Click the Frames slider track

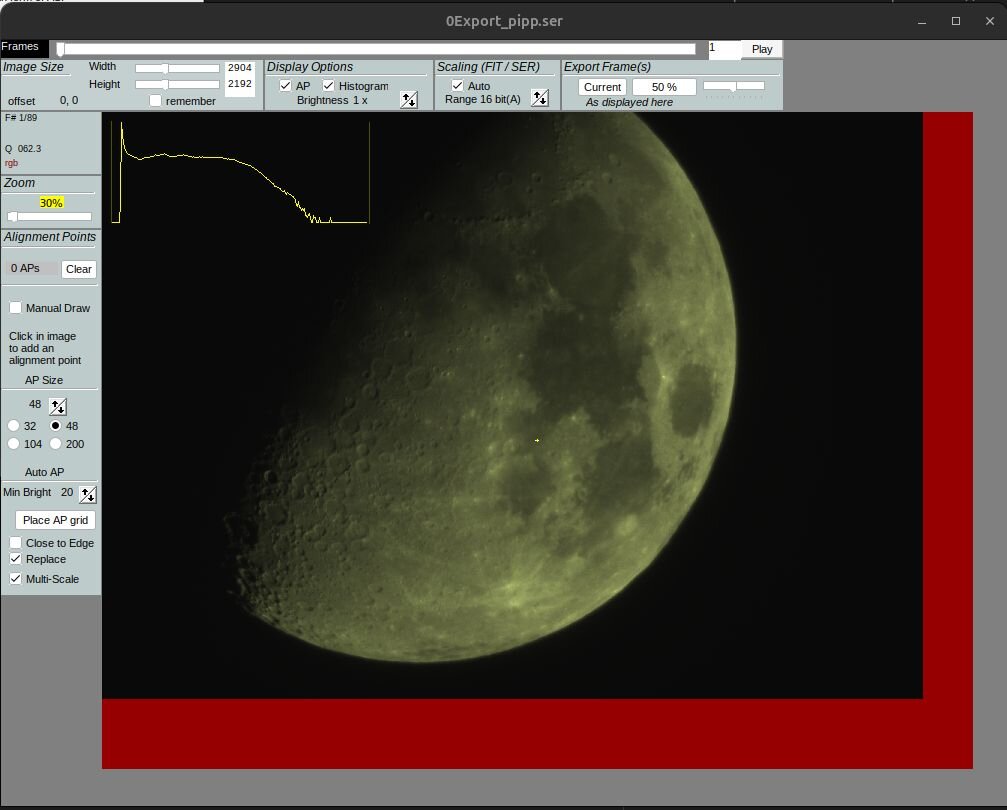click(x=376, y=49)
